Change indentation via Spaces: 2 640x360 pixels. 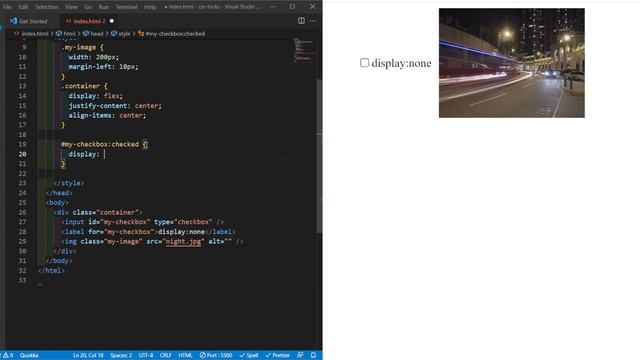[121, 355]
